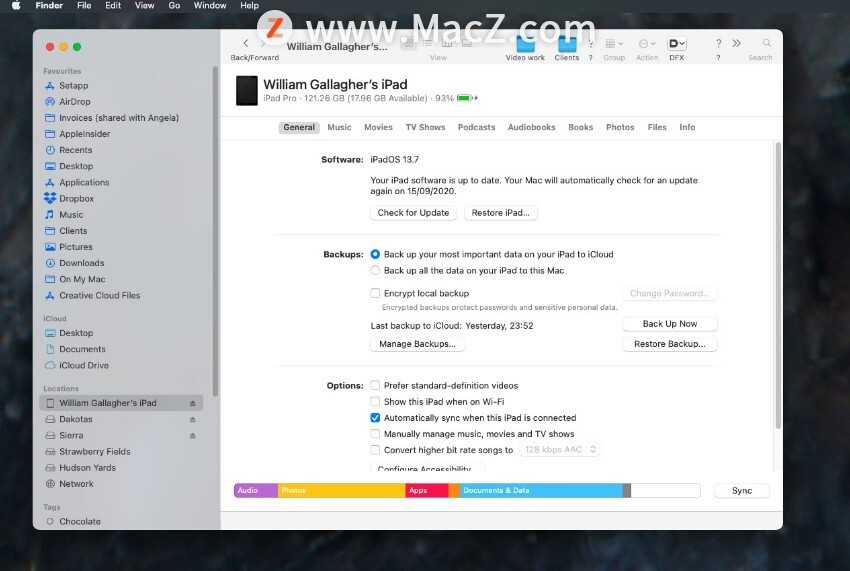Switch to the Info tab

tap(687, 127)
